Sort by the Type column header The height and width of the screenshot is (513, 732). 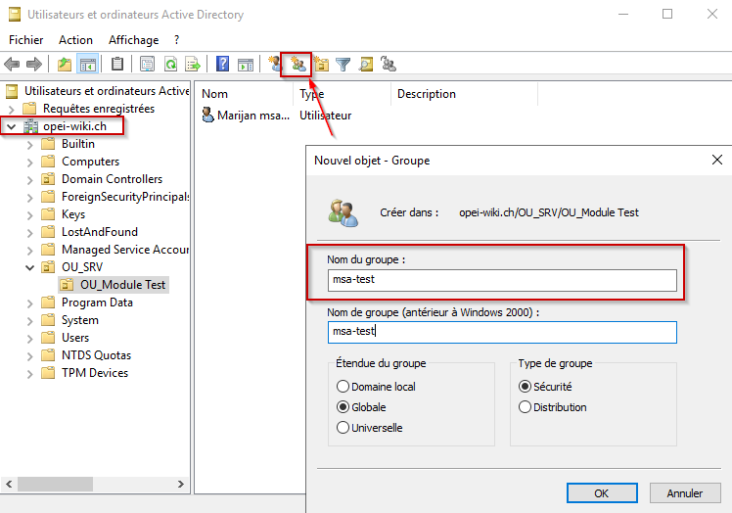click(342, 94)
